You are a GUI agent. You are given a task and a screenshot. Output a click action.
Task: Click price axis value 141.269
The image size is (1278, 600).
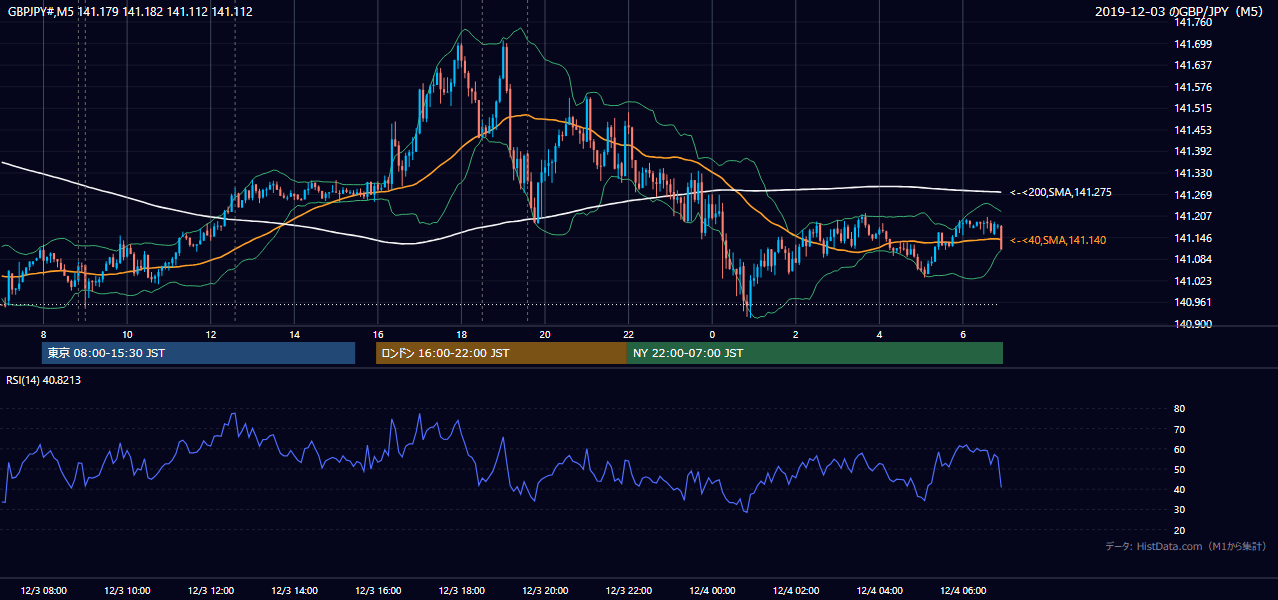[x=1192, y=195]
